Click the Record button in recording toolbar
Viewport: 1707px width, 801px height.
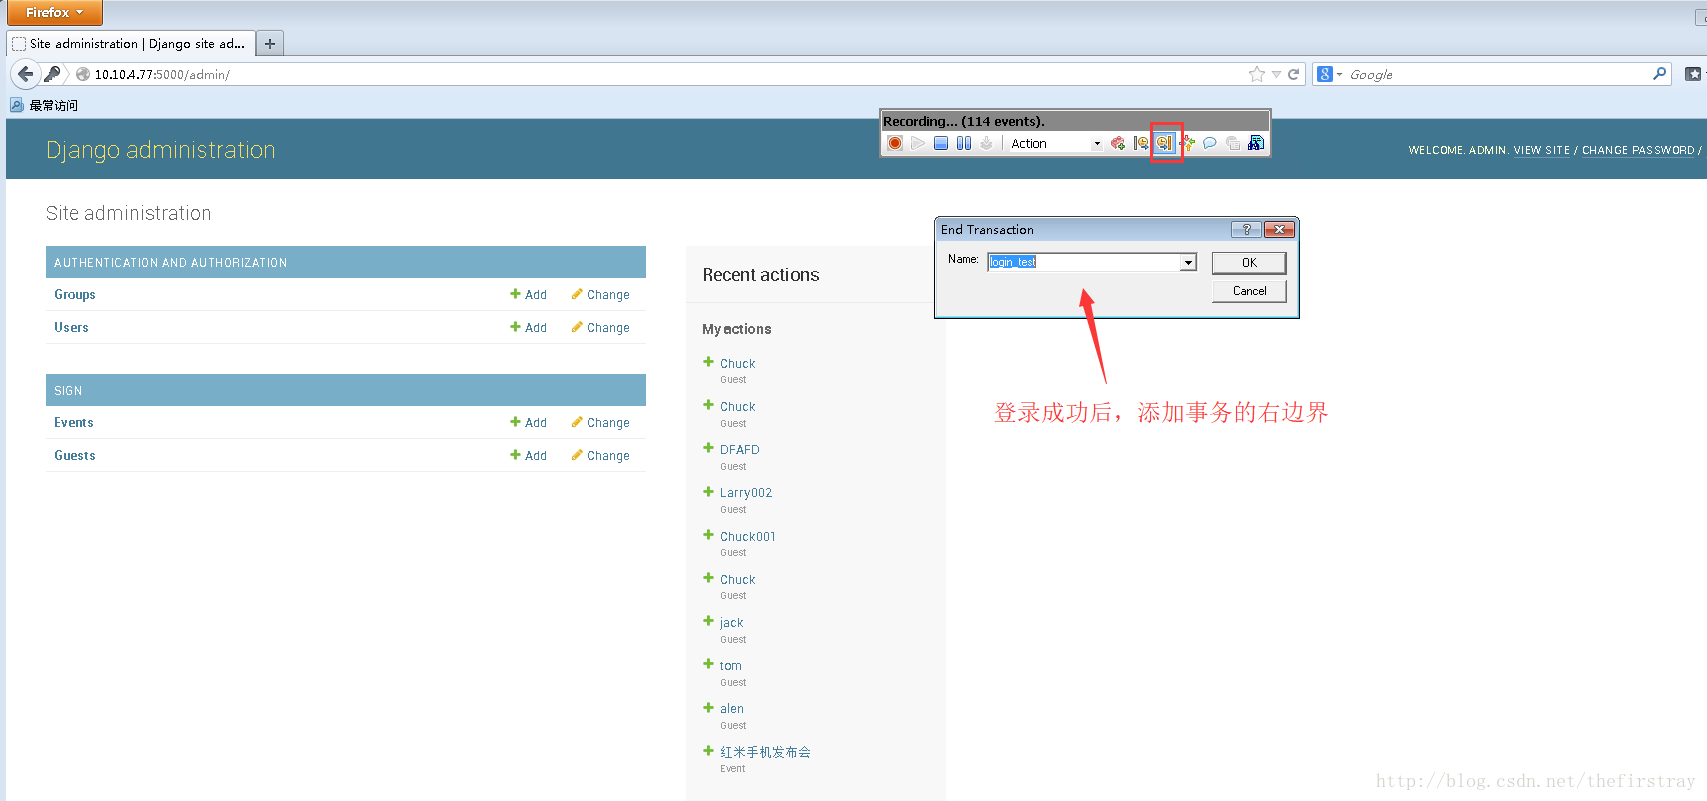[895, 143]
